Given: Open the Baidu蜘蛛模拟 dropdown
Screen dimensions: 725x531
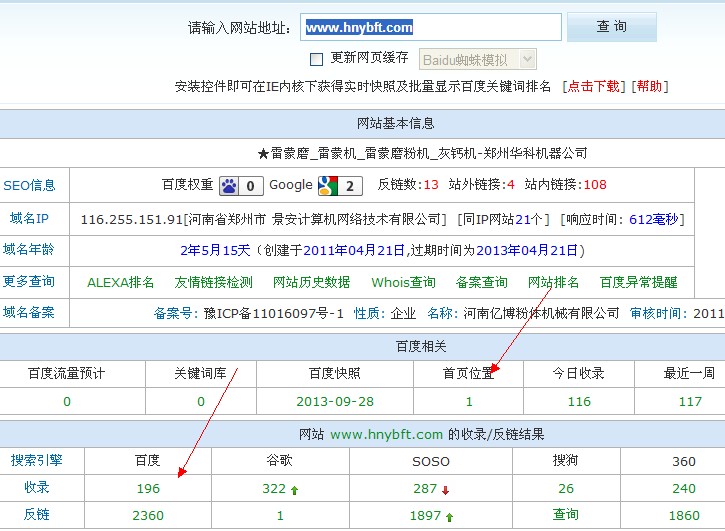Looking at the screenshot, I should coord(478,59).
